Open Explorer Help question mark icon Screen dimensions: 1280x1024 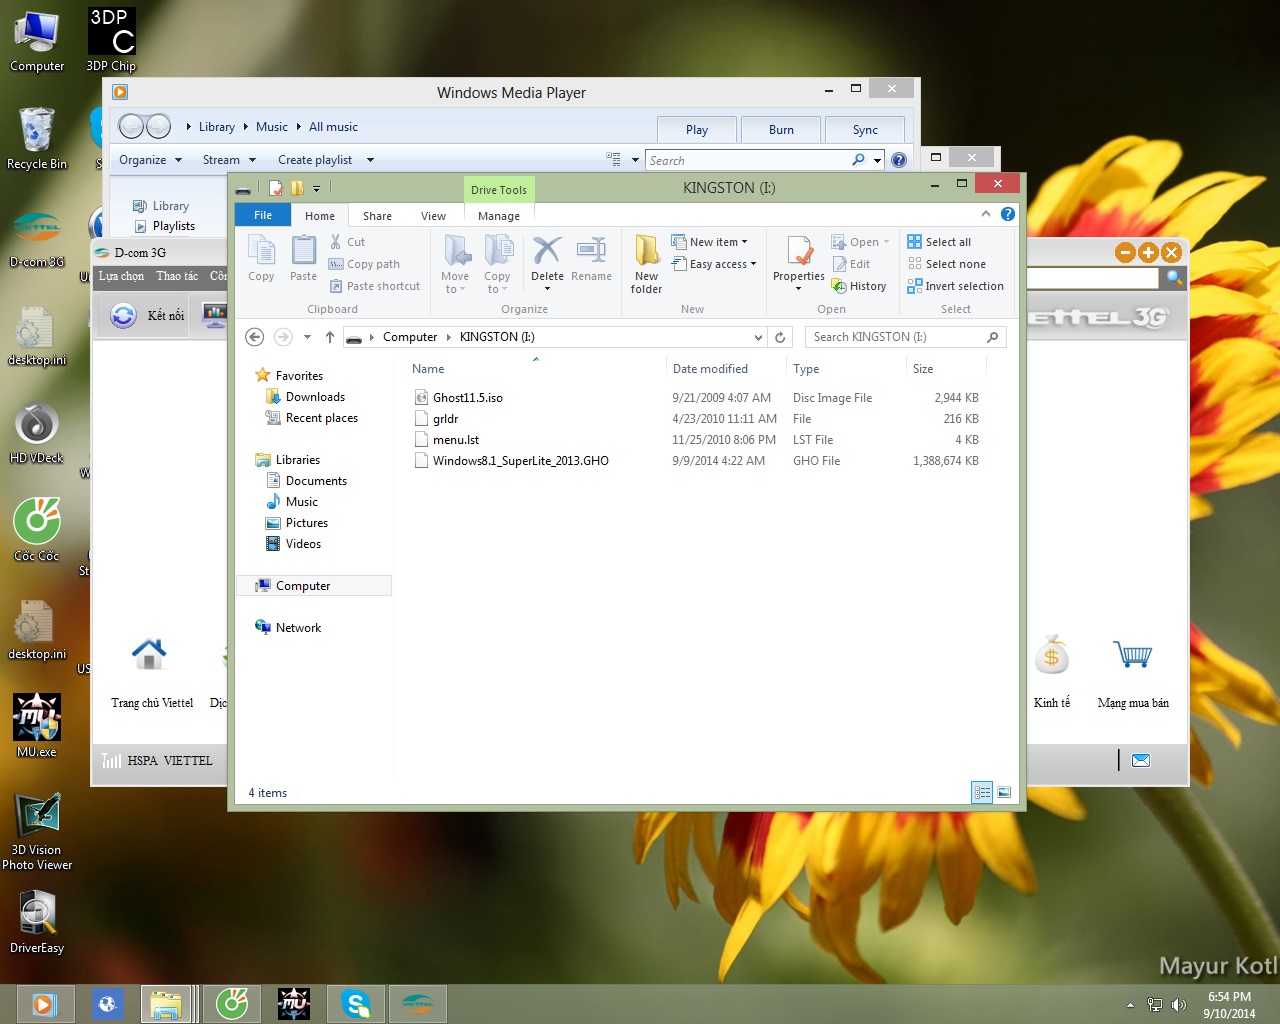pos(1008,214)
